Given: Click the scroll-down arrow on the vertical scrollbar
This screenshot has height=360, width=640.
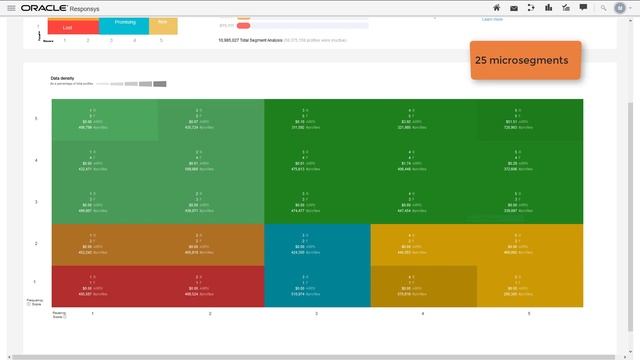Looking at the screenshot, I should pos(631,352).
